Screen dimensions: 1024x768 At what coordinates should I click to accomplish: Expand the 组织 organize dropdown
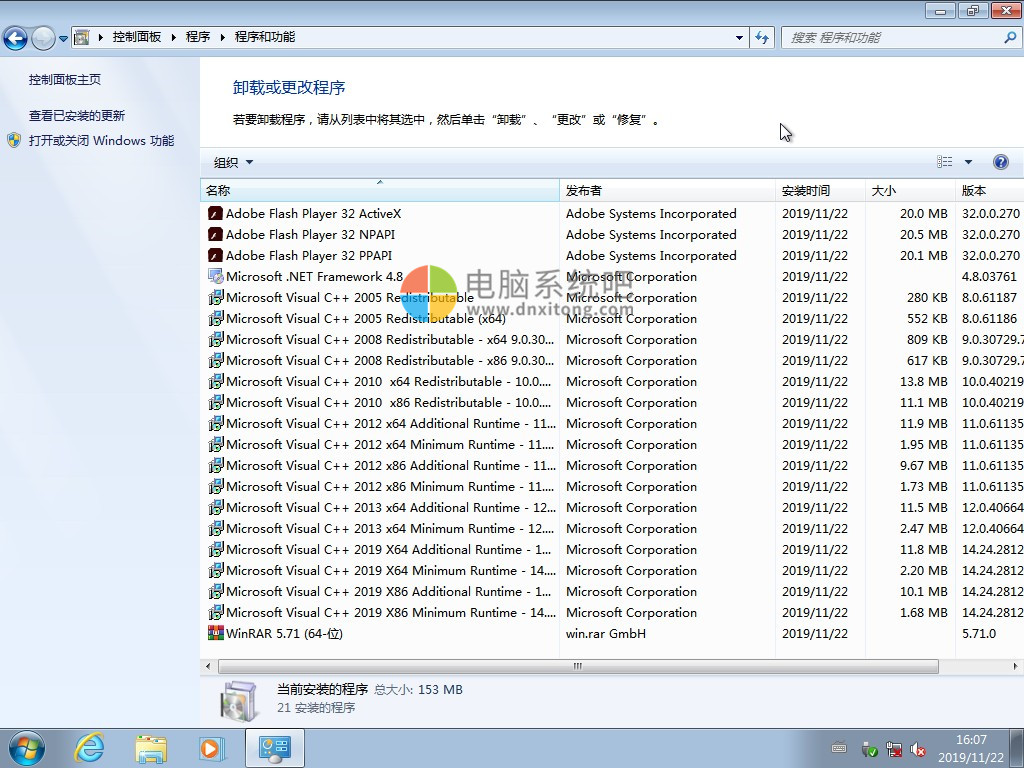[233, 163]
